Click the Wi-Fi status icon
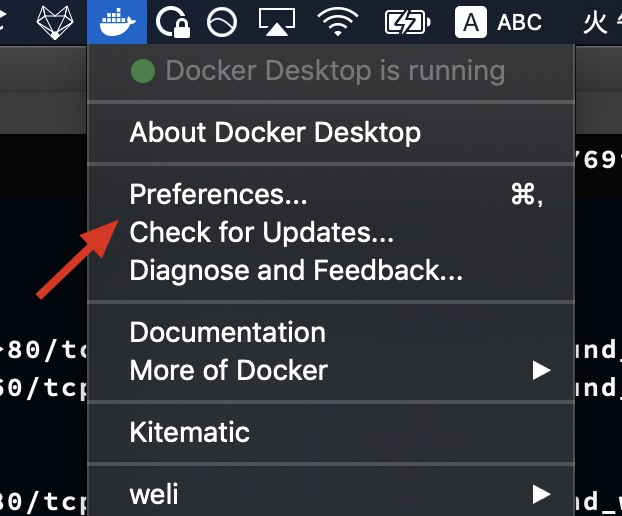The image size is (622, 516). (x=338, y=22)
